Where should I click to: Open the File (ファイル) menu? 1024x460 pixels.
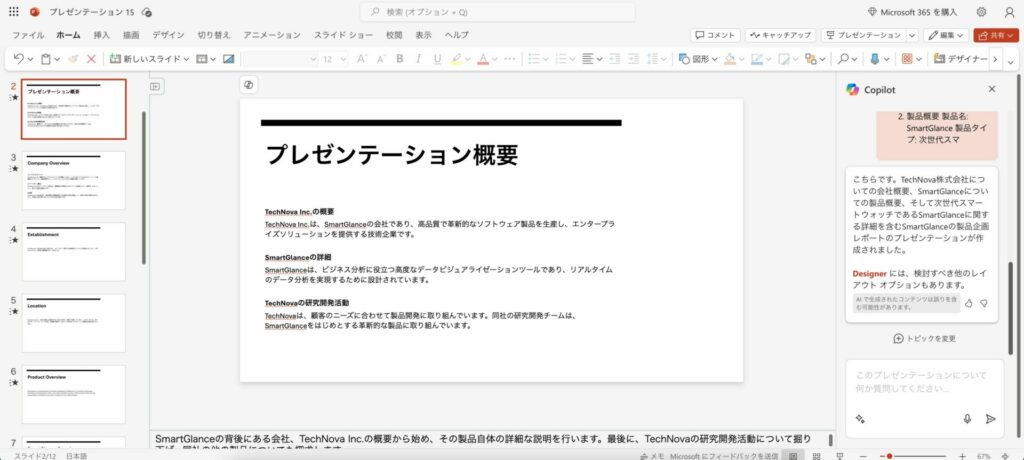pyautogui.click(x=28, y=35)
